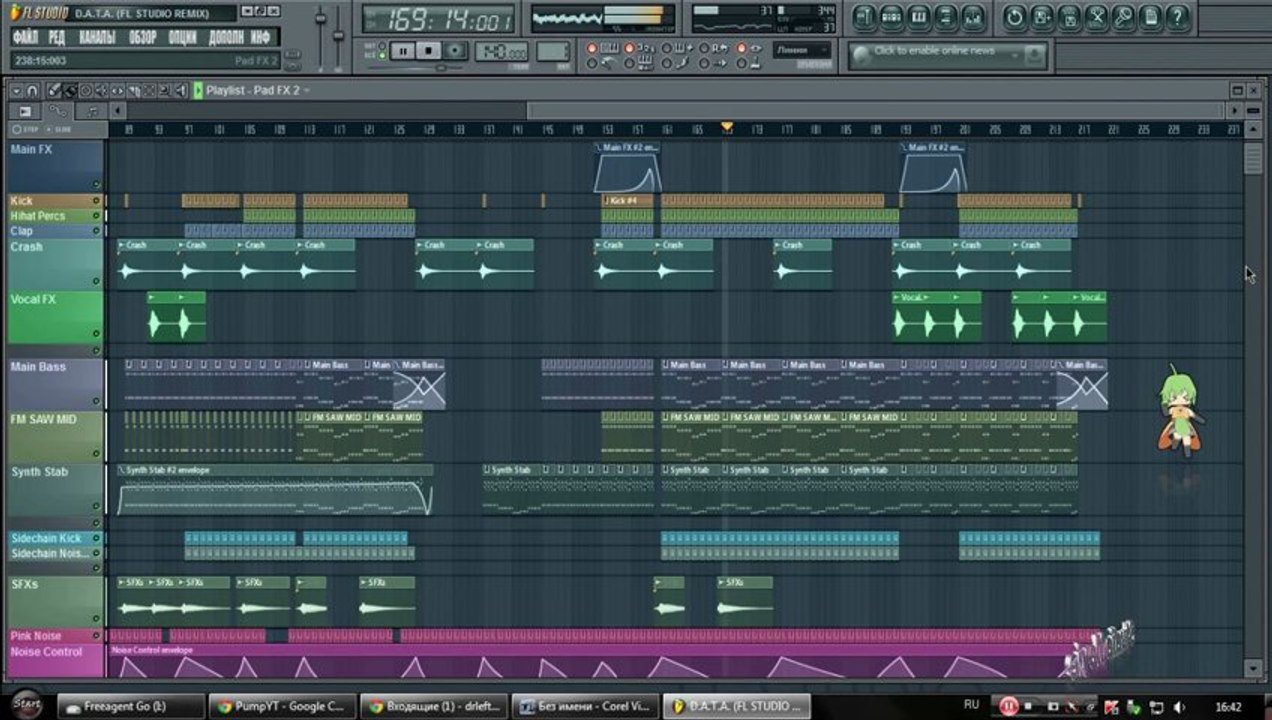1272x720 pixels.
Task: Open the help question mark icon
Action: (1177, 18)
